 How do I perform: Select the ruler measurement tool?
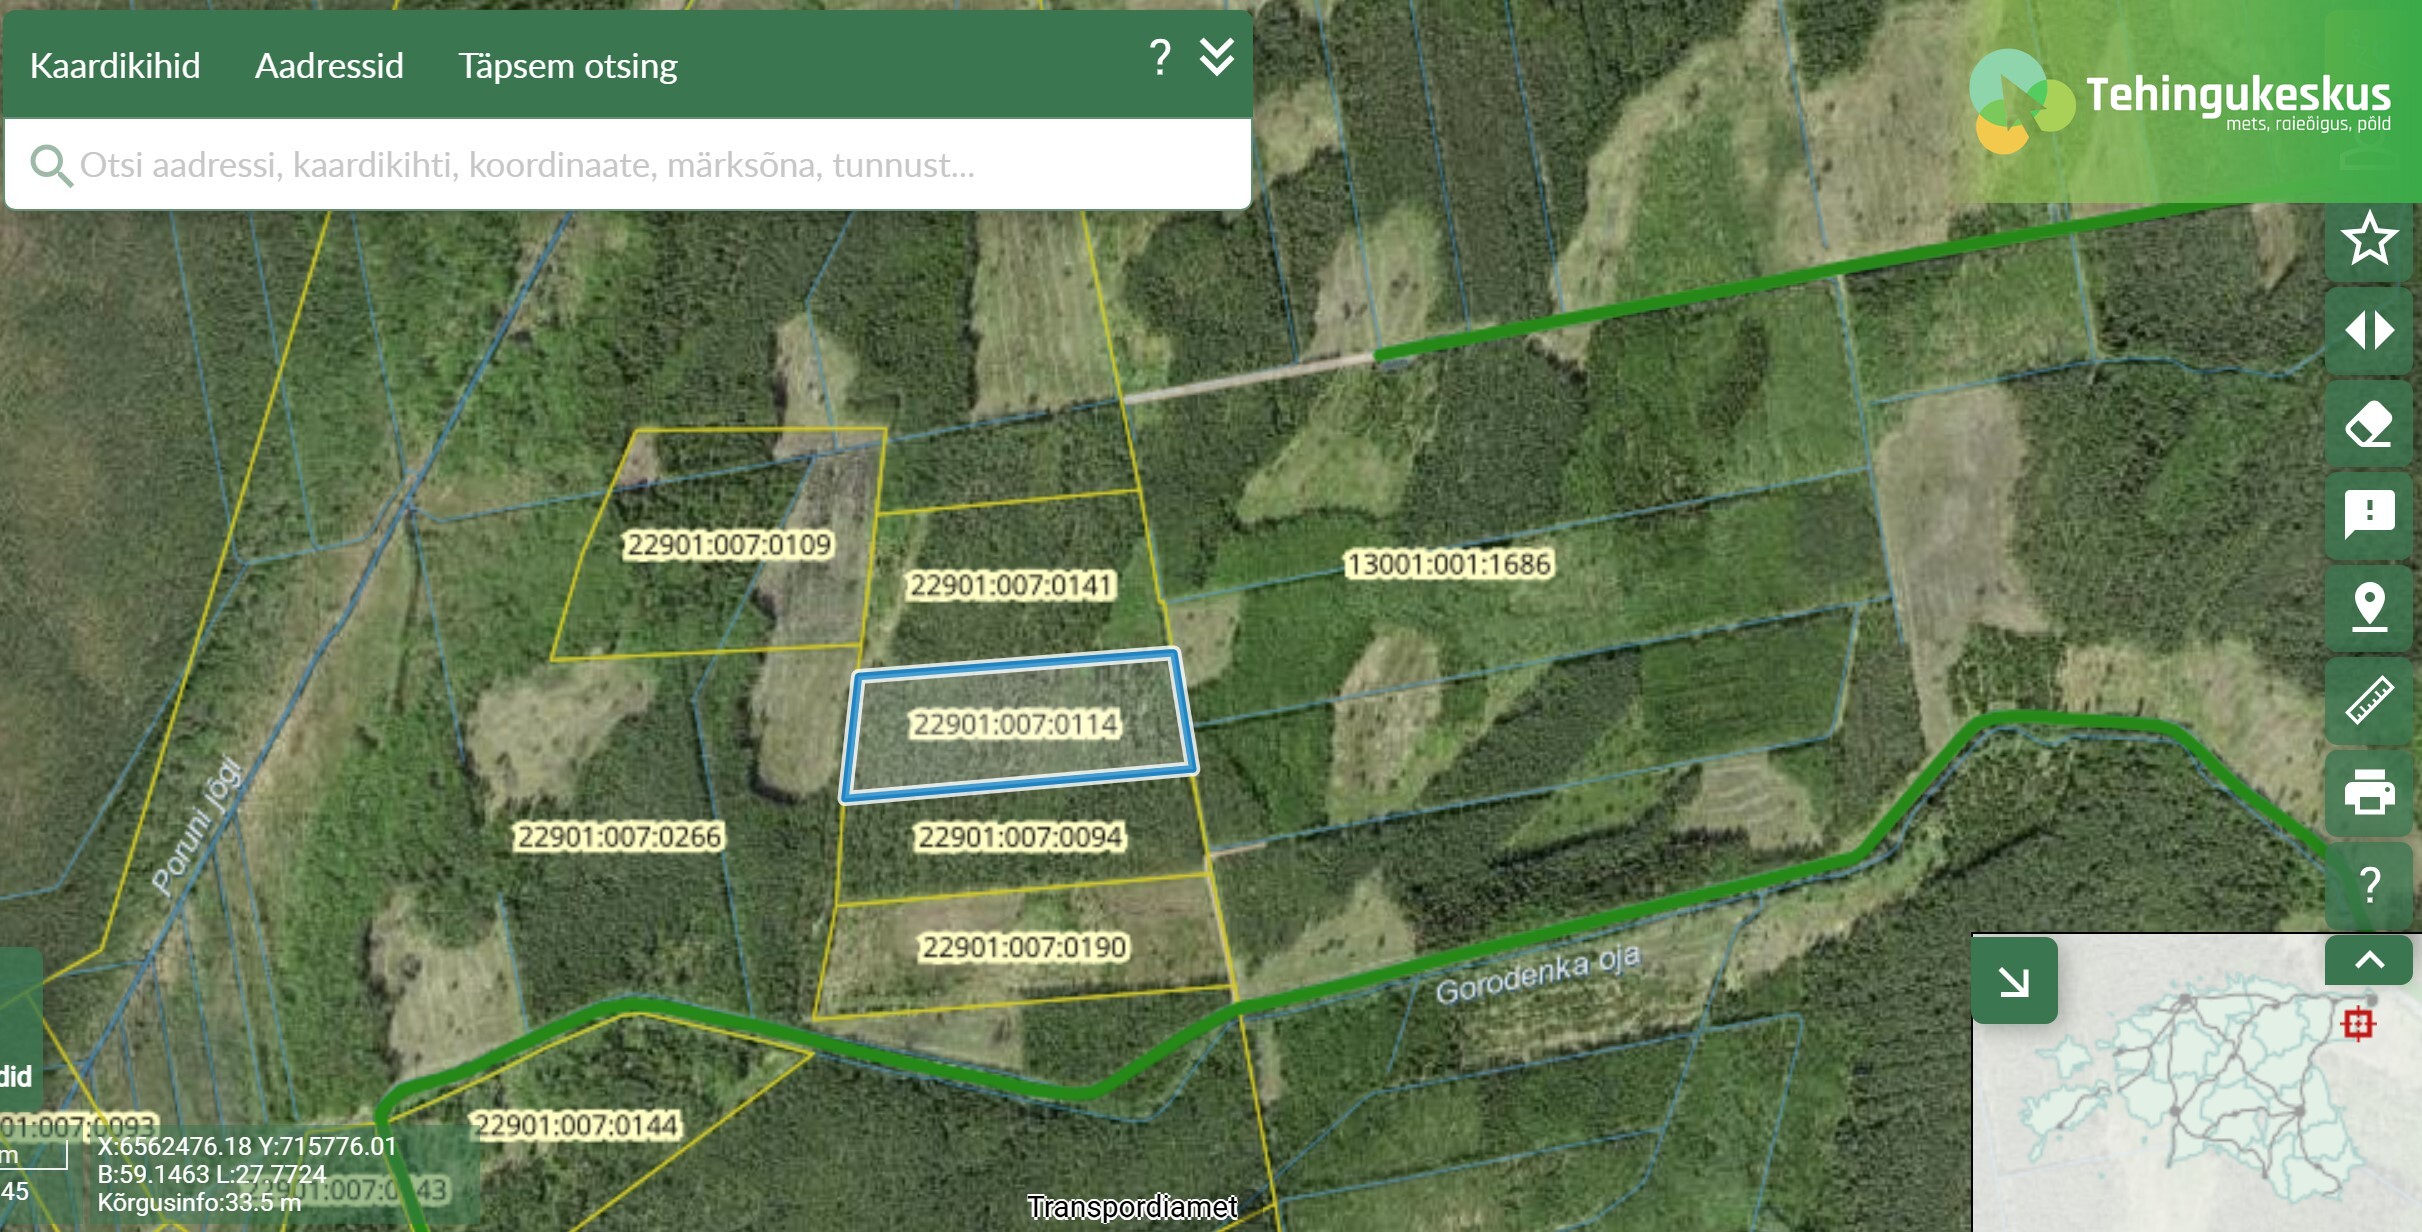2368,699
